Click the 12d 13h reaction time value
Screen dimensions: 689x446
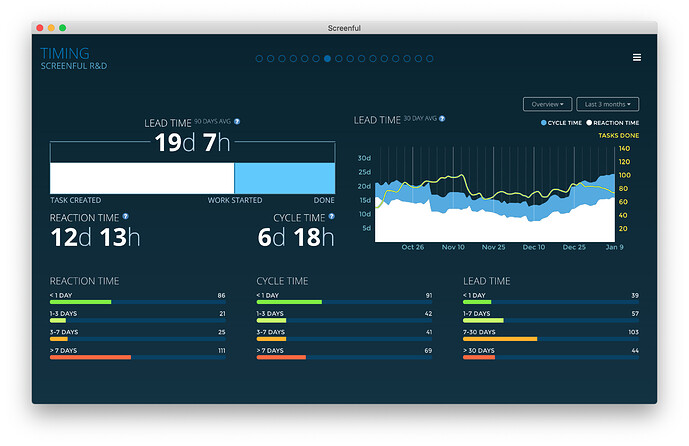coord(95,237)
